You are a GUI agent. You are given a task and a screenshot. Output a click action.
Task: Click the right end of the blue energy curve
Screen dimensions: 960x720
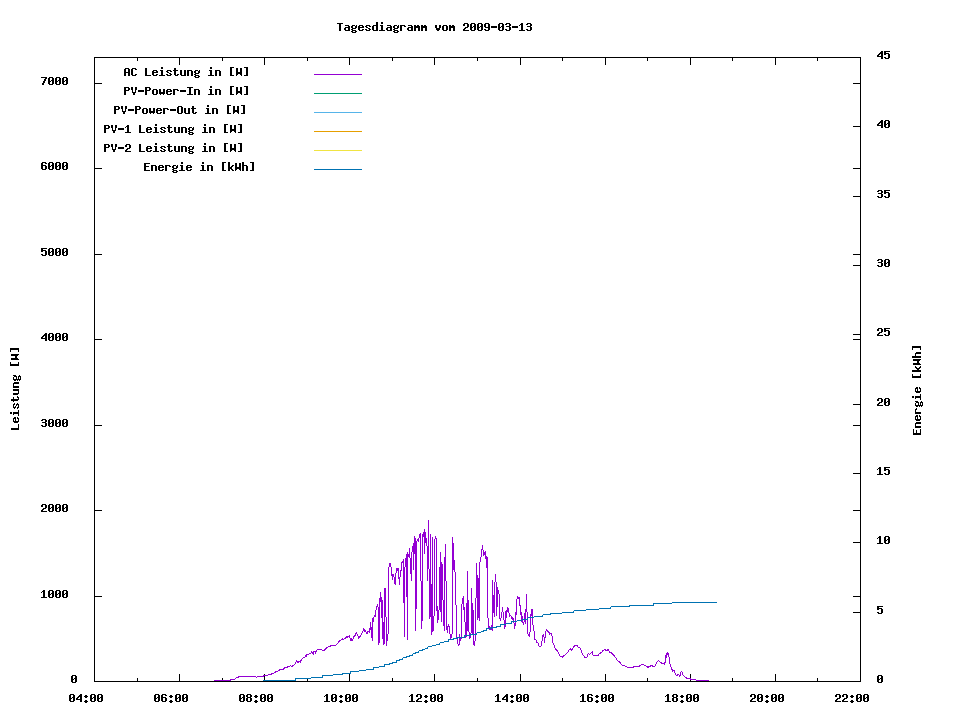(x=716, y=602)
